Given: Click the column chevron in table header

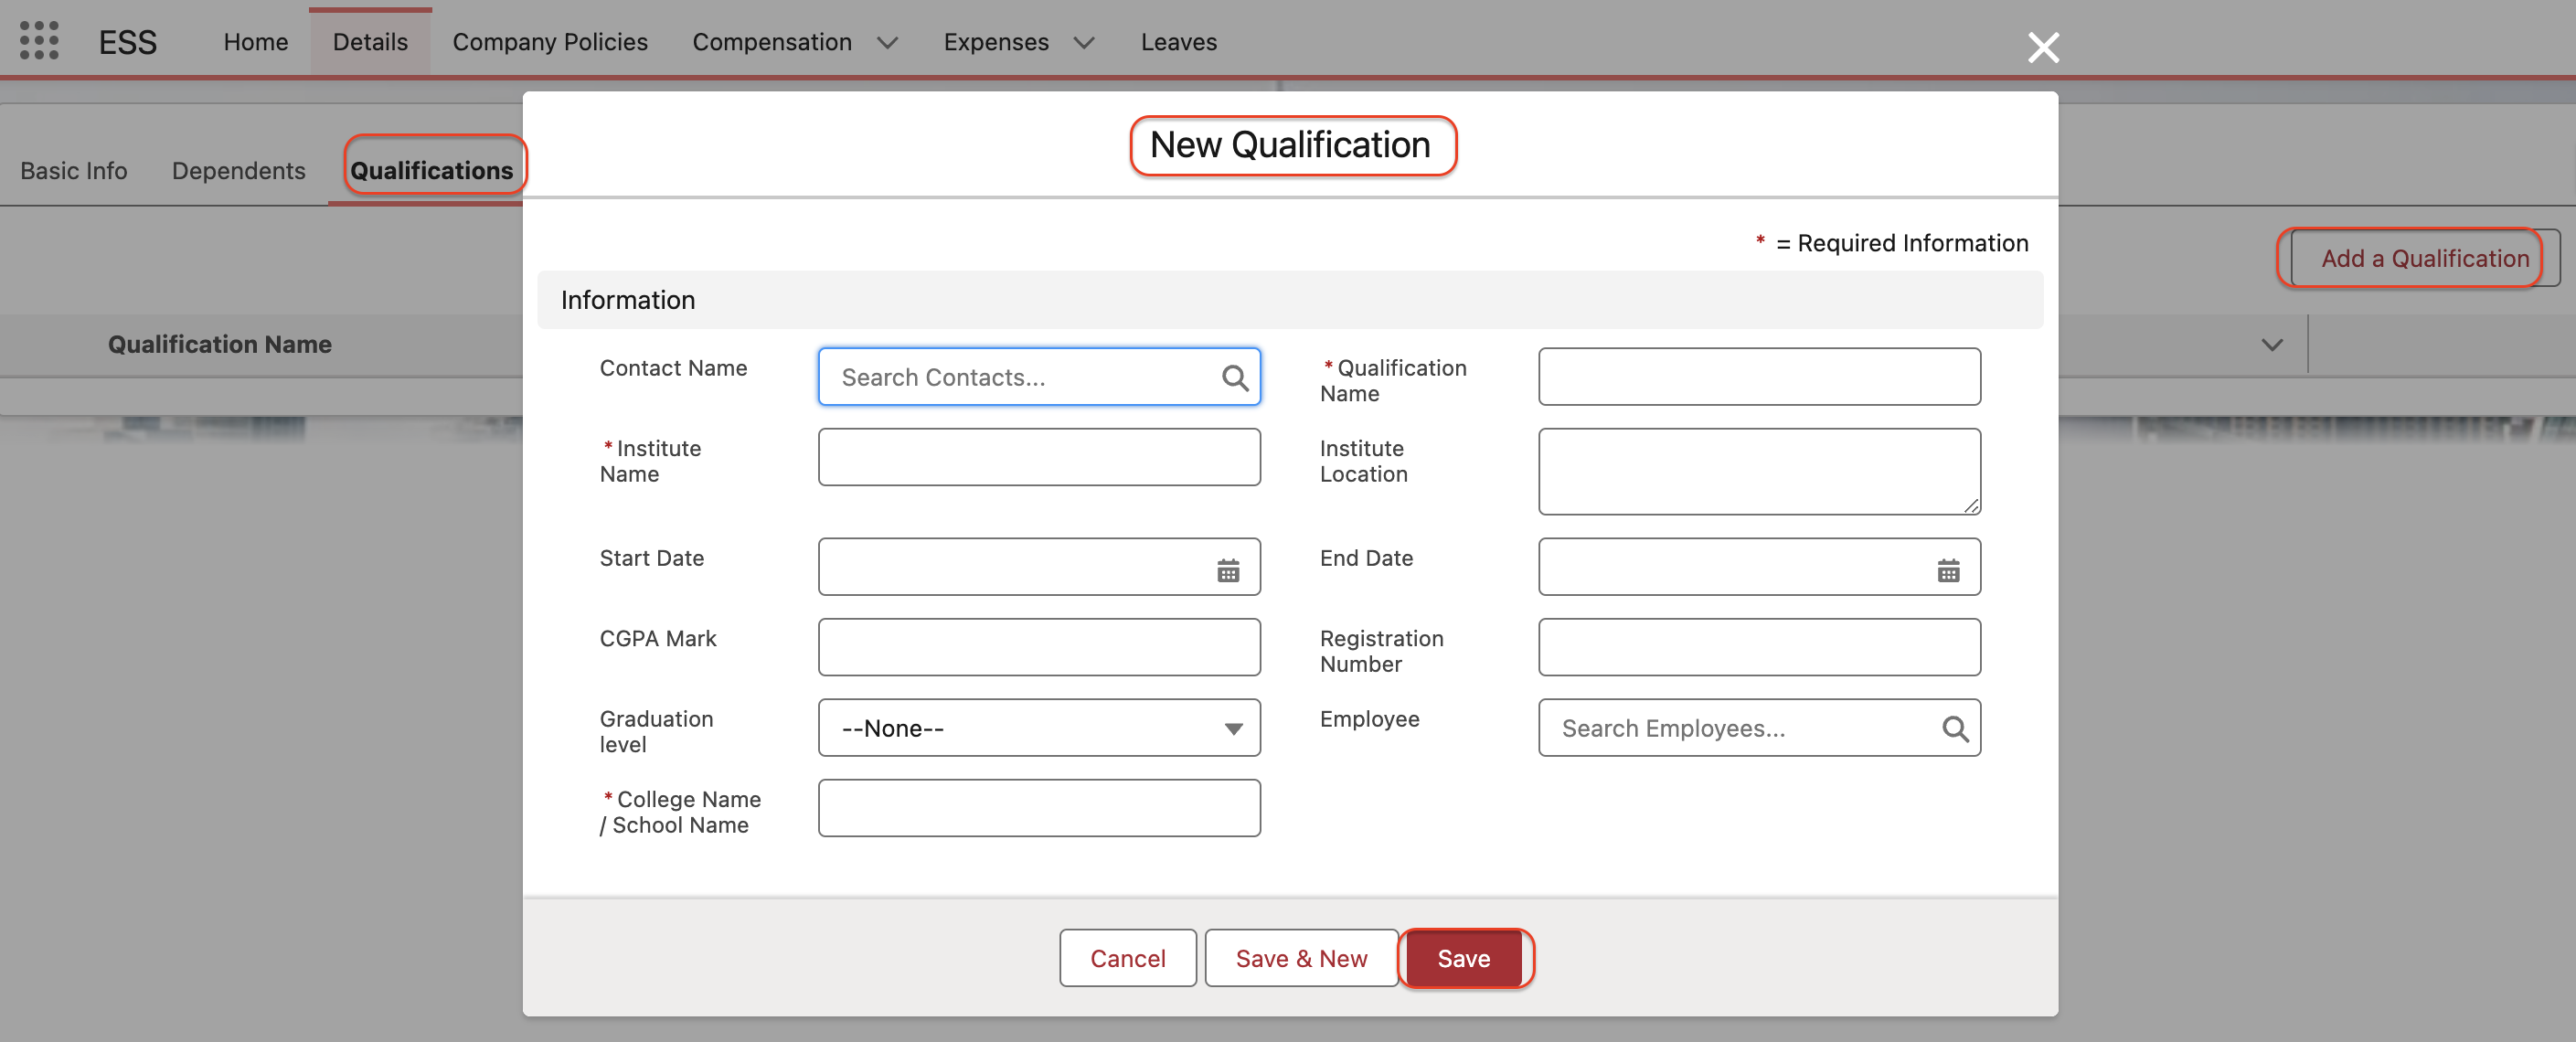Looking at the screenshot, I should 2271,345.
